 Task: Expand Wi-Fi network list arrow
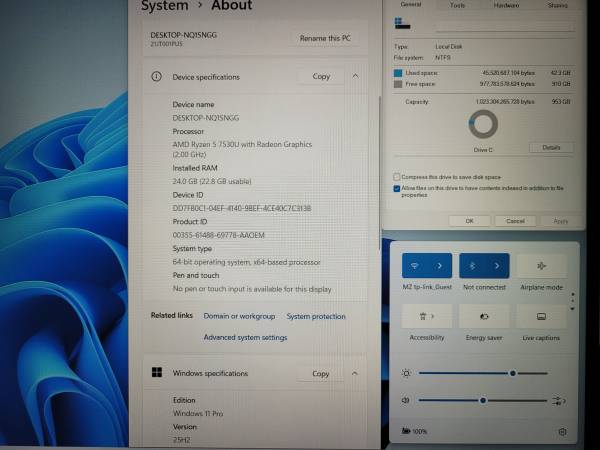pos(440,266)
